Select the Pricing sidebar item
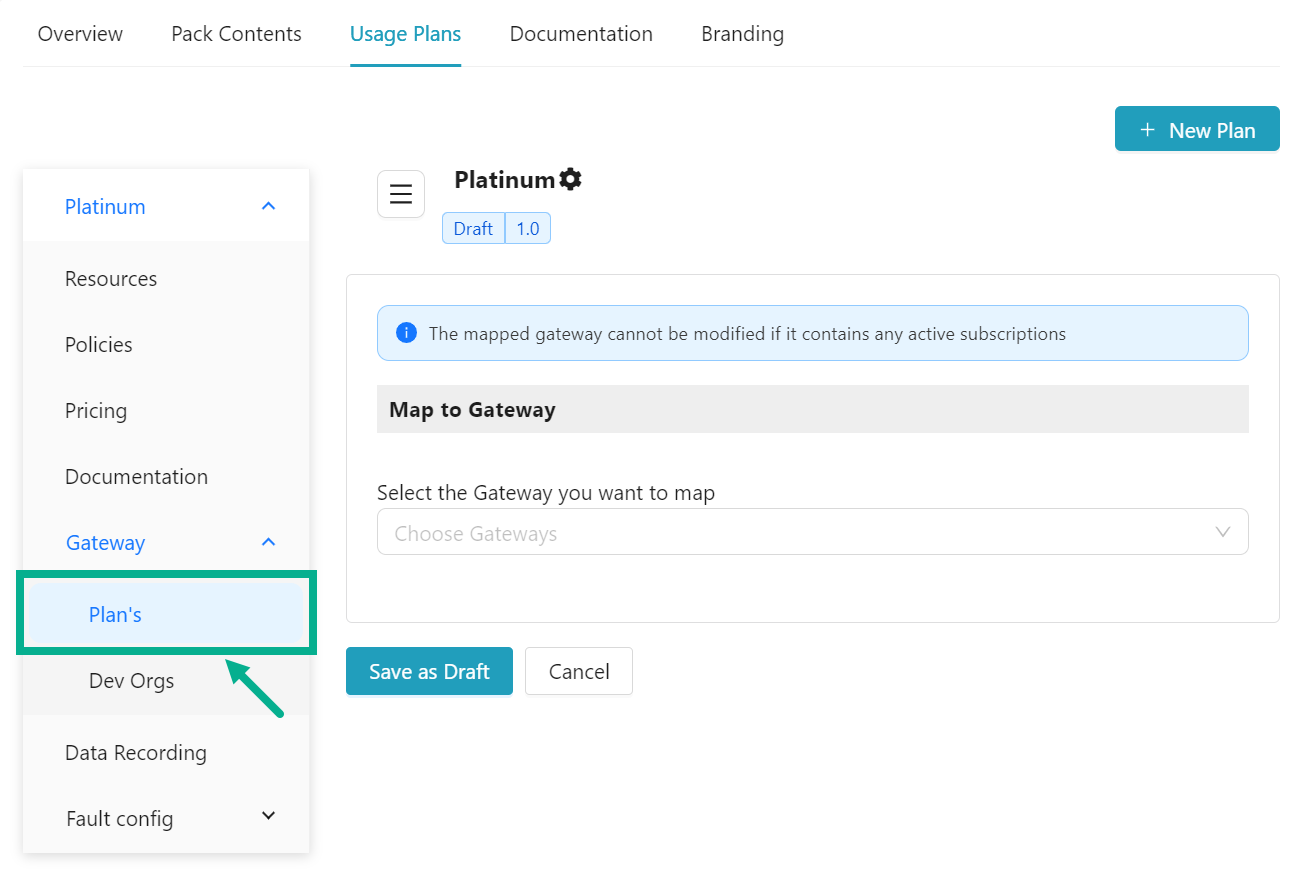The height and width of the screenshot is (888, 1292). (96, 410)
